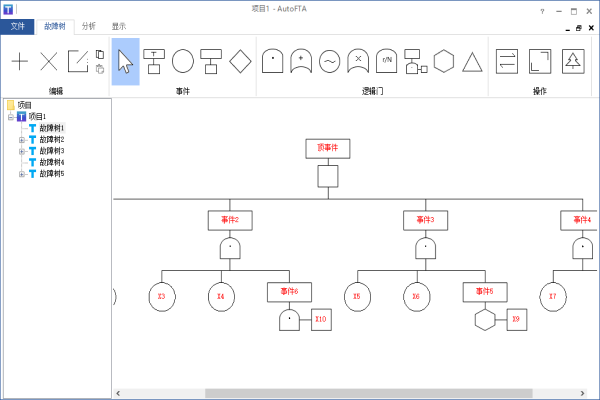Click the add plus icon in edit group
The height and width of the screenshot is (400, 600).
click(20, 61)
